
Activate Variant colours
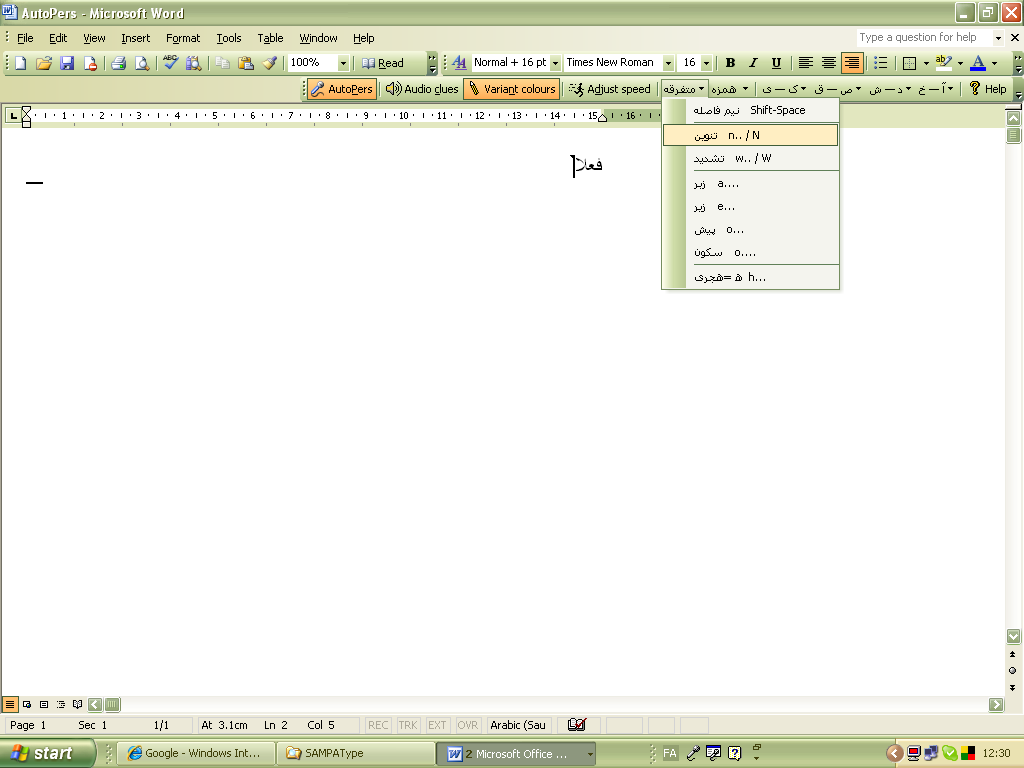[x=511, y=88]
